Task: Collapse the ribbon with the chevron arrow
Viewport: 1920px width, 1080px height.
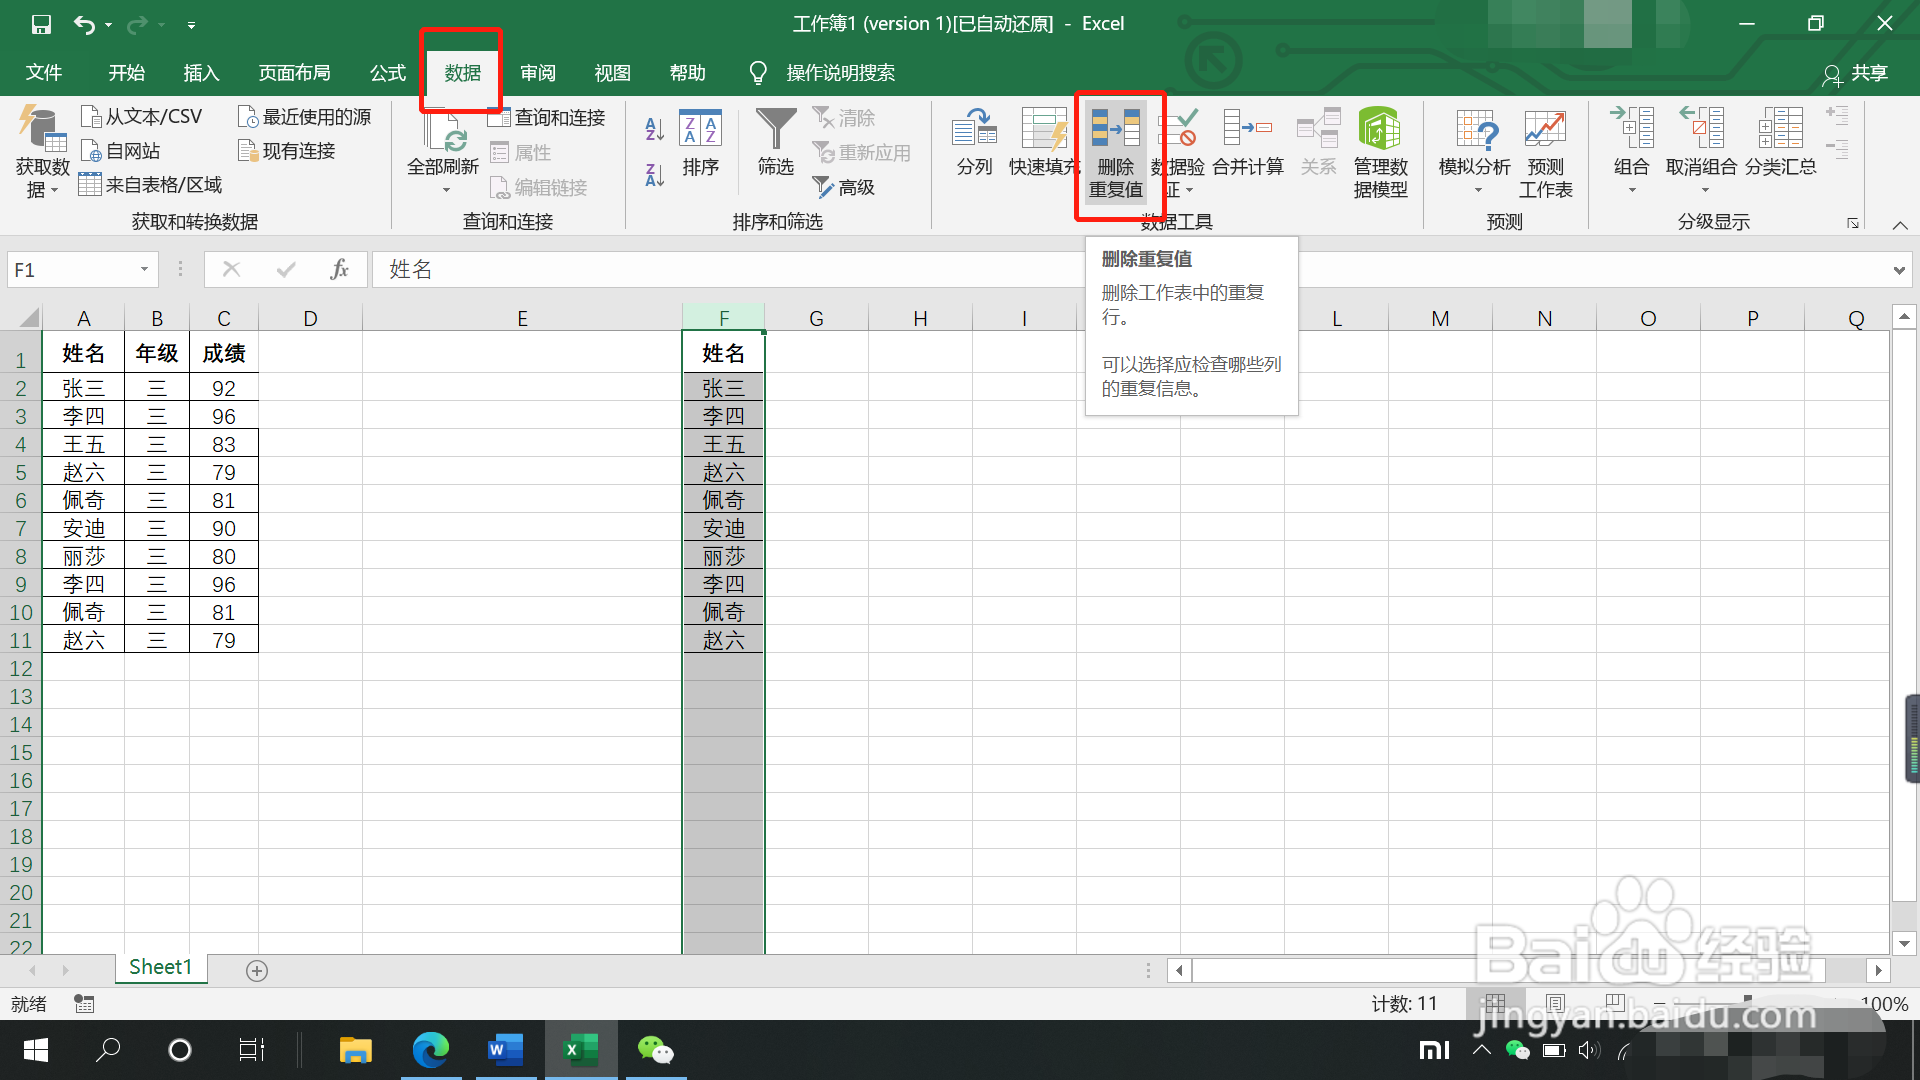Action: point(1900,225)
